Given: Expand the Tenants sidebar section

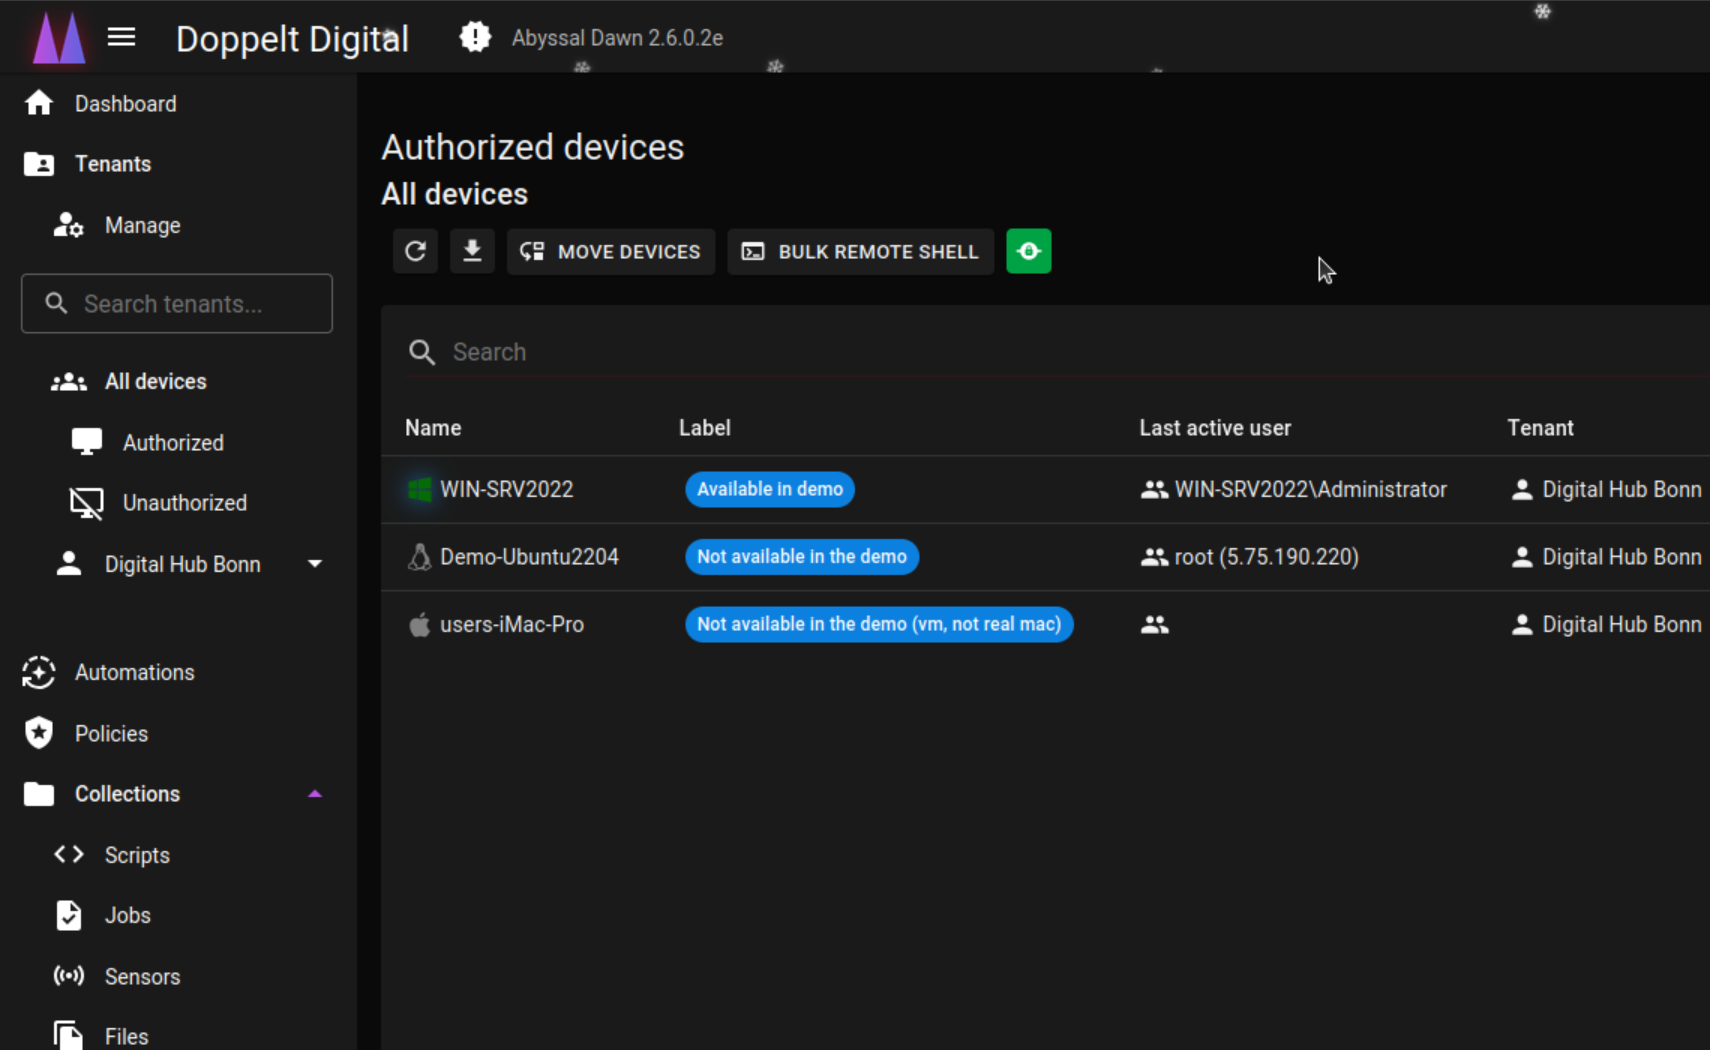Looking at the screenshot, I should [112, 163].
